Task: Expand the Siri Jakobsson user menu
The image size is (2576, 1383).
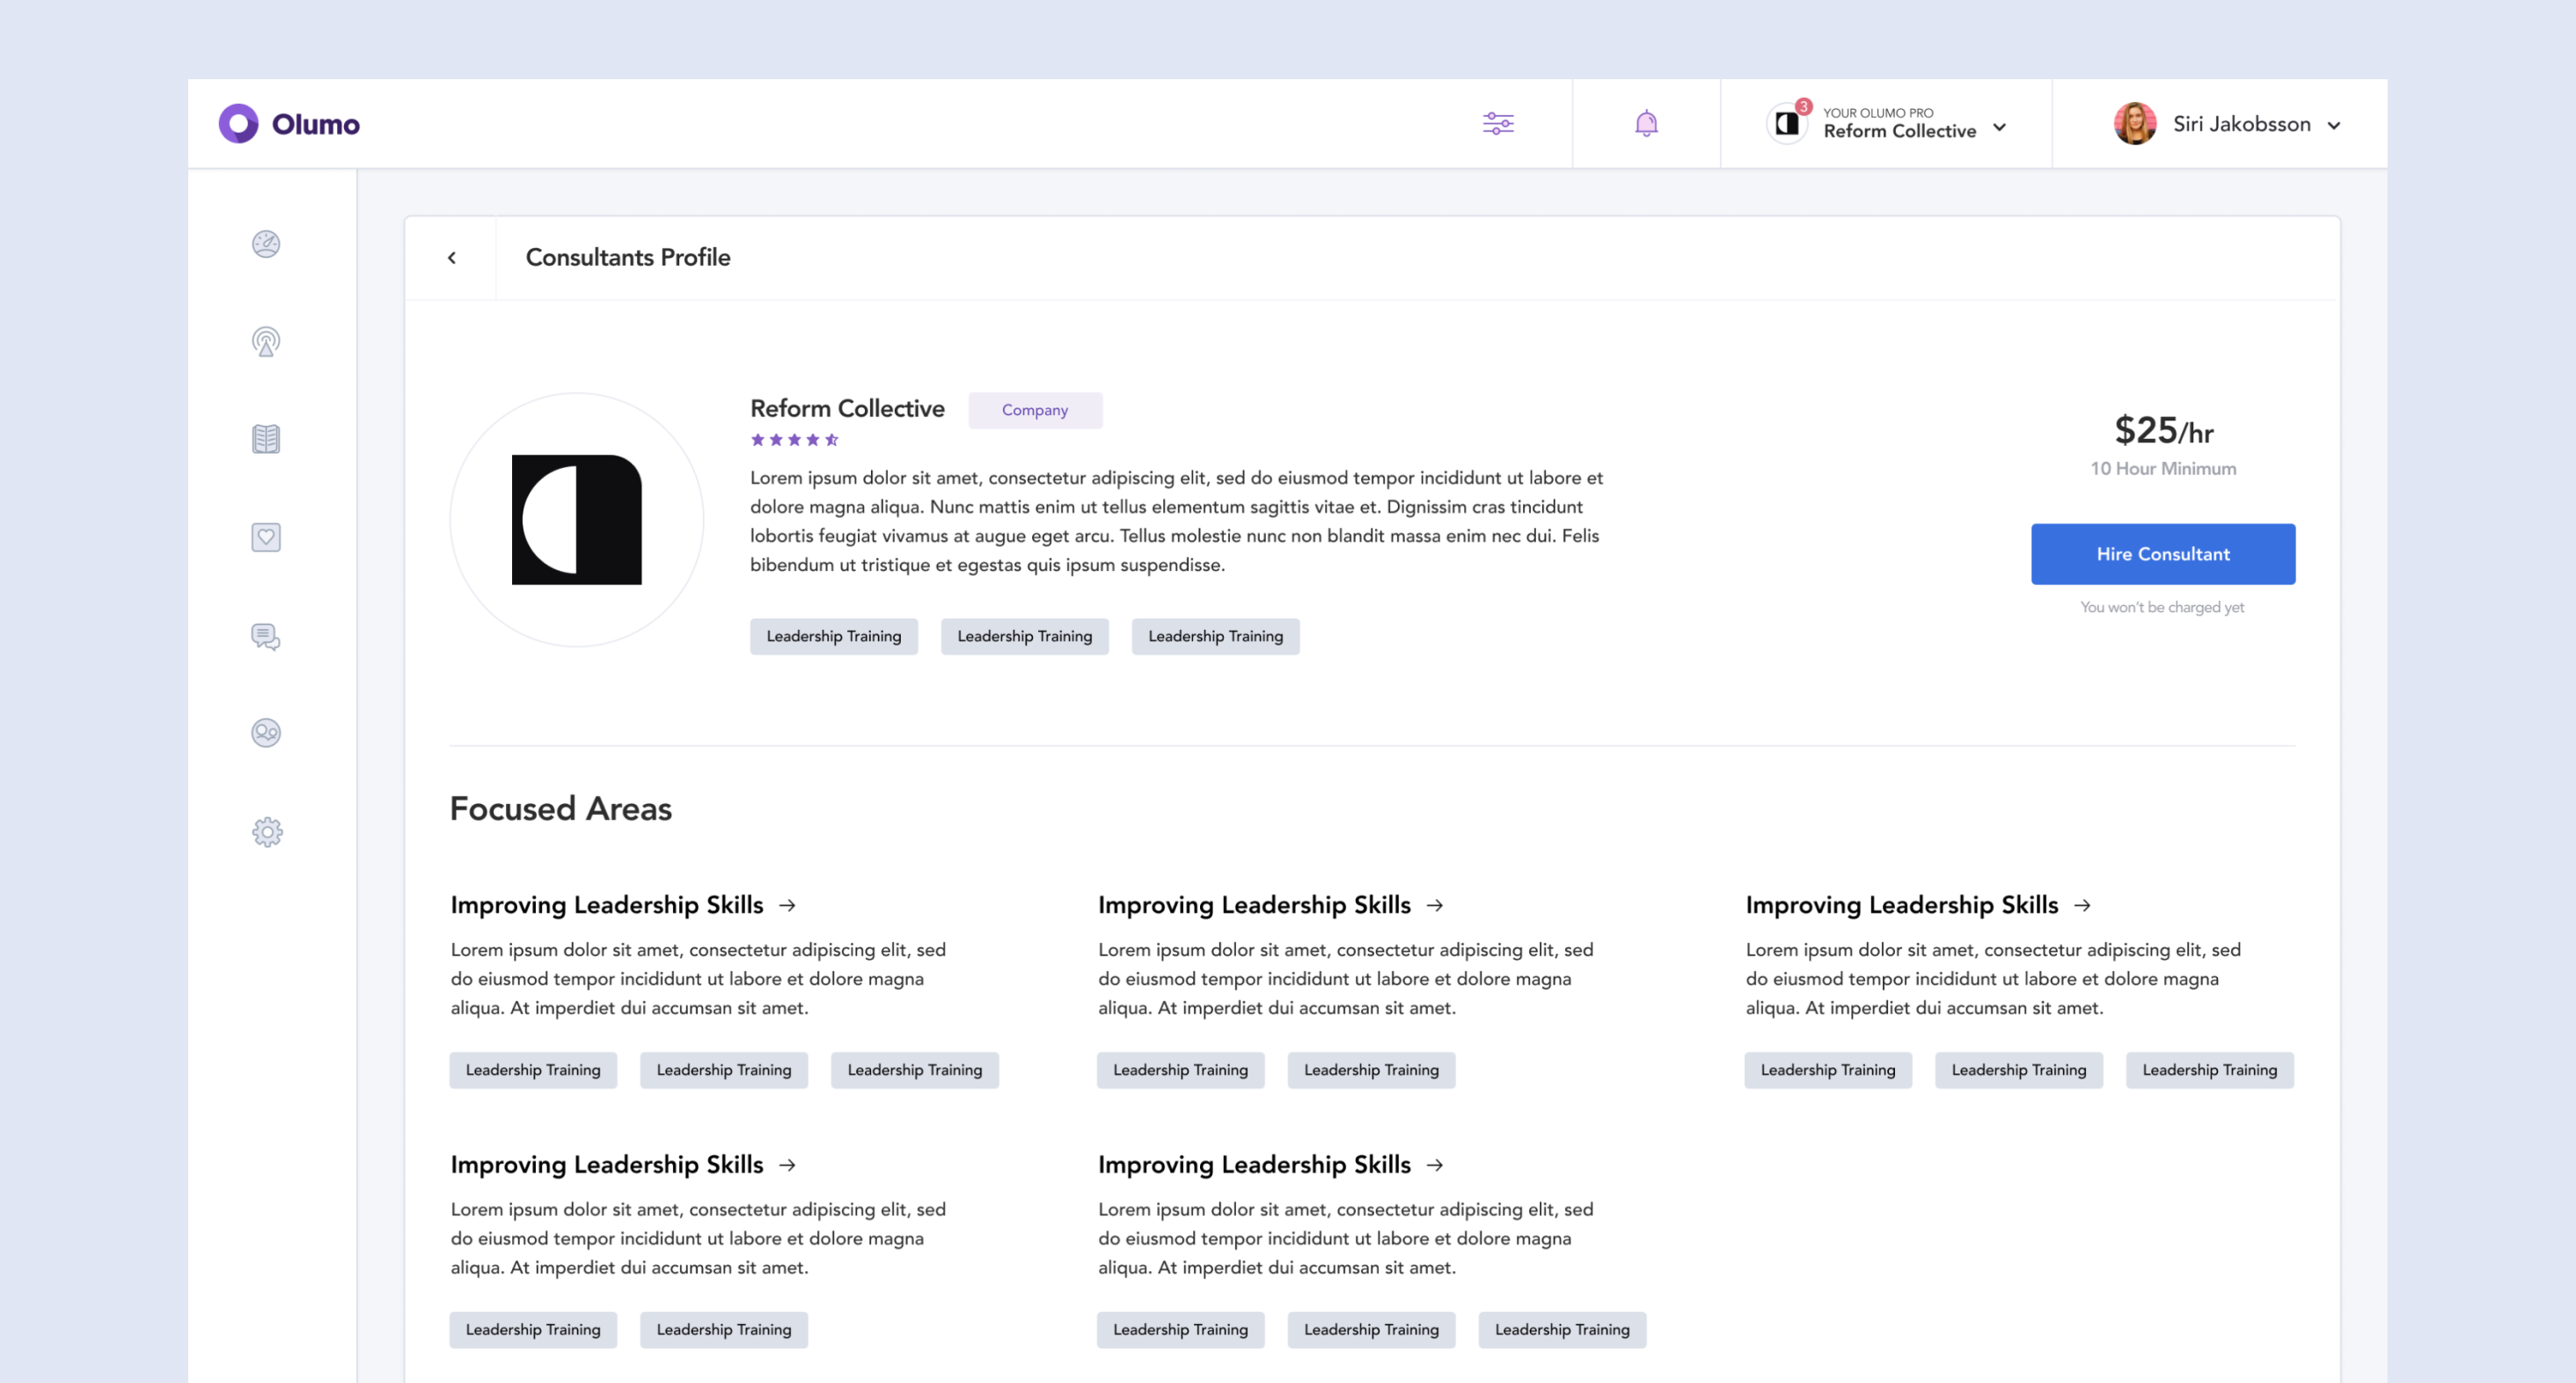Action: [x=2334, y=125]
